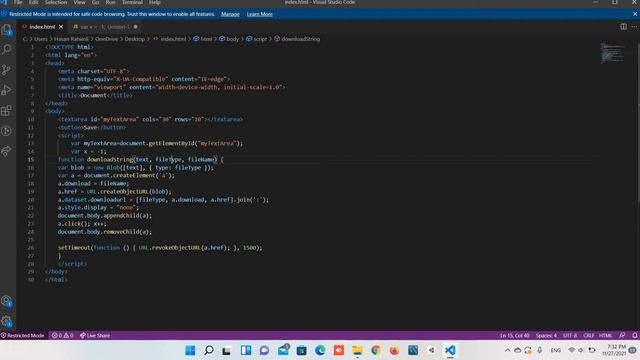Click the Learn More link in banner
The height and width of the screenshot is (360, 640).
pos(260,14)
